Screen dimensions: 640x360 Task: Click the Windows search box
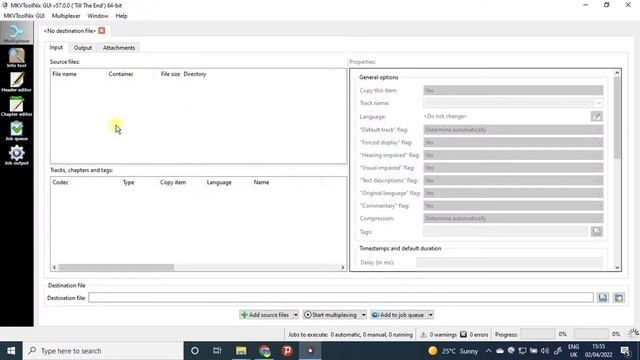pyautogui.click(x=104, y=351)
